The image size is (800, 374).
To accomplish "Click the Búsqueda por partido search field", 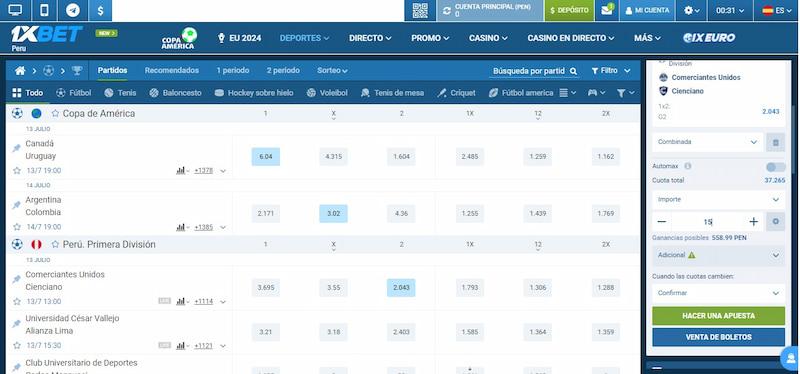I will [529, 71].
